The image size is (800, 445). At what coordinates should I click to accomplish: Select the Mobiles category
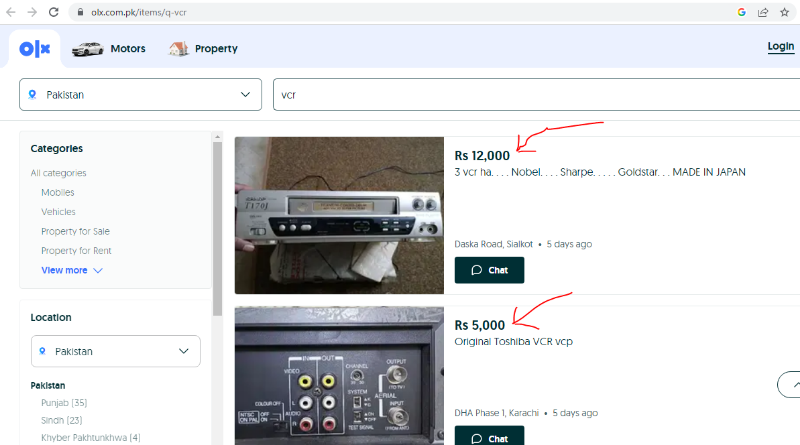[58, 192]
